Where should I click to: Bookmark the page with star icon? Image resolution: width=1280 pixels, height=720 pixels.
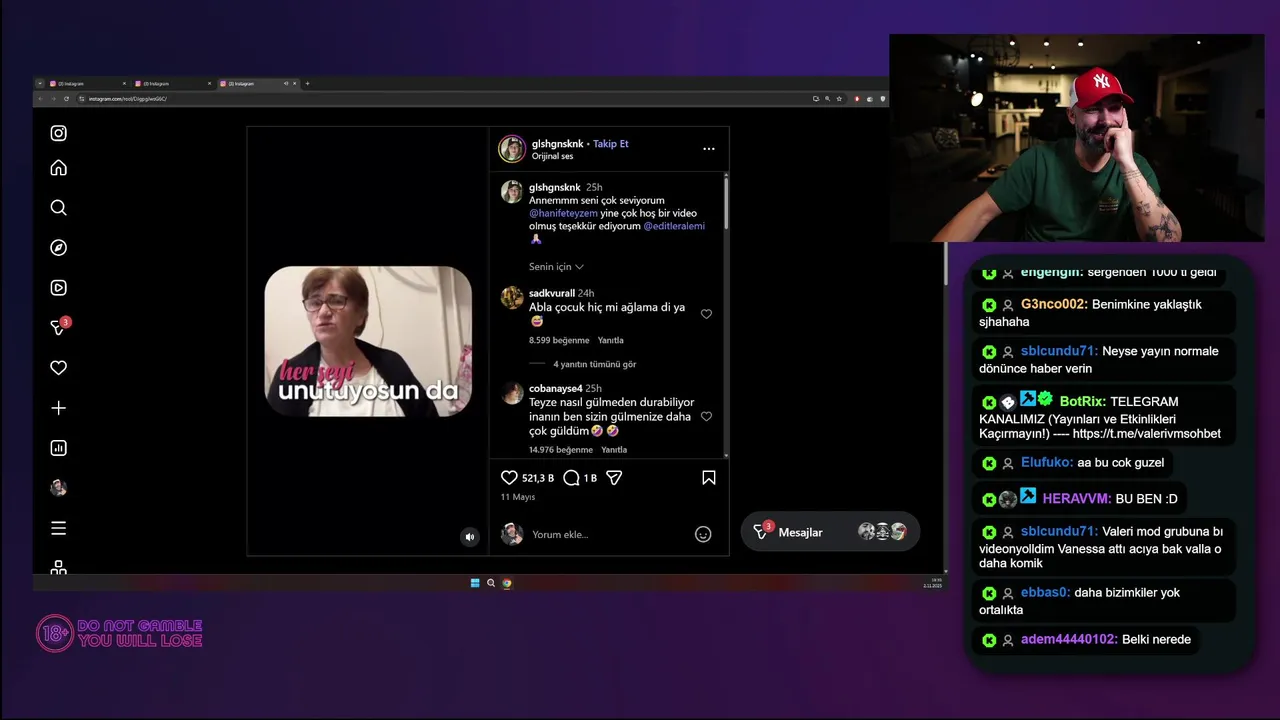[x=839, y=99]
